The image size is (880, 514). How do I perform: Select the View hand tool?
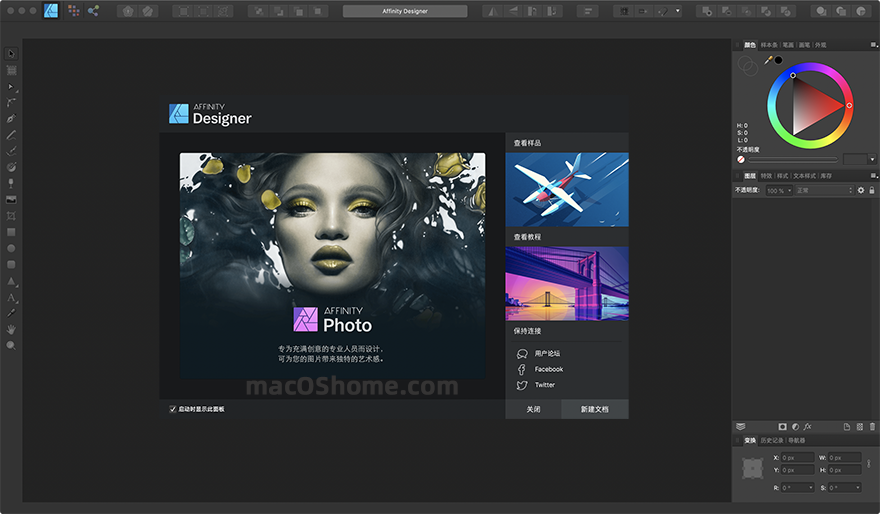pyautogui.click(x=11, y=329)
